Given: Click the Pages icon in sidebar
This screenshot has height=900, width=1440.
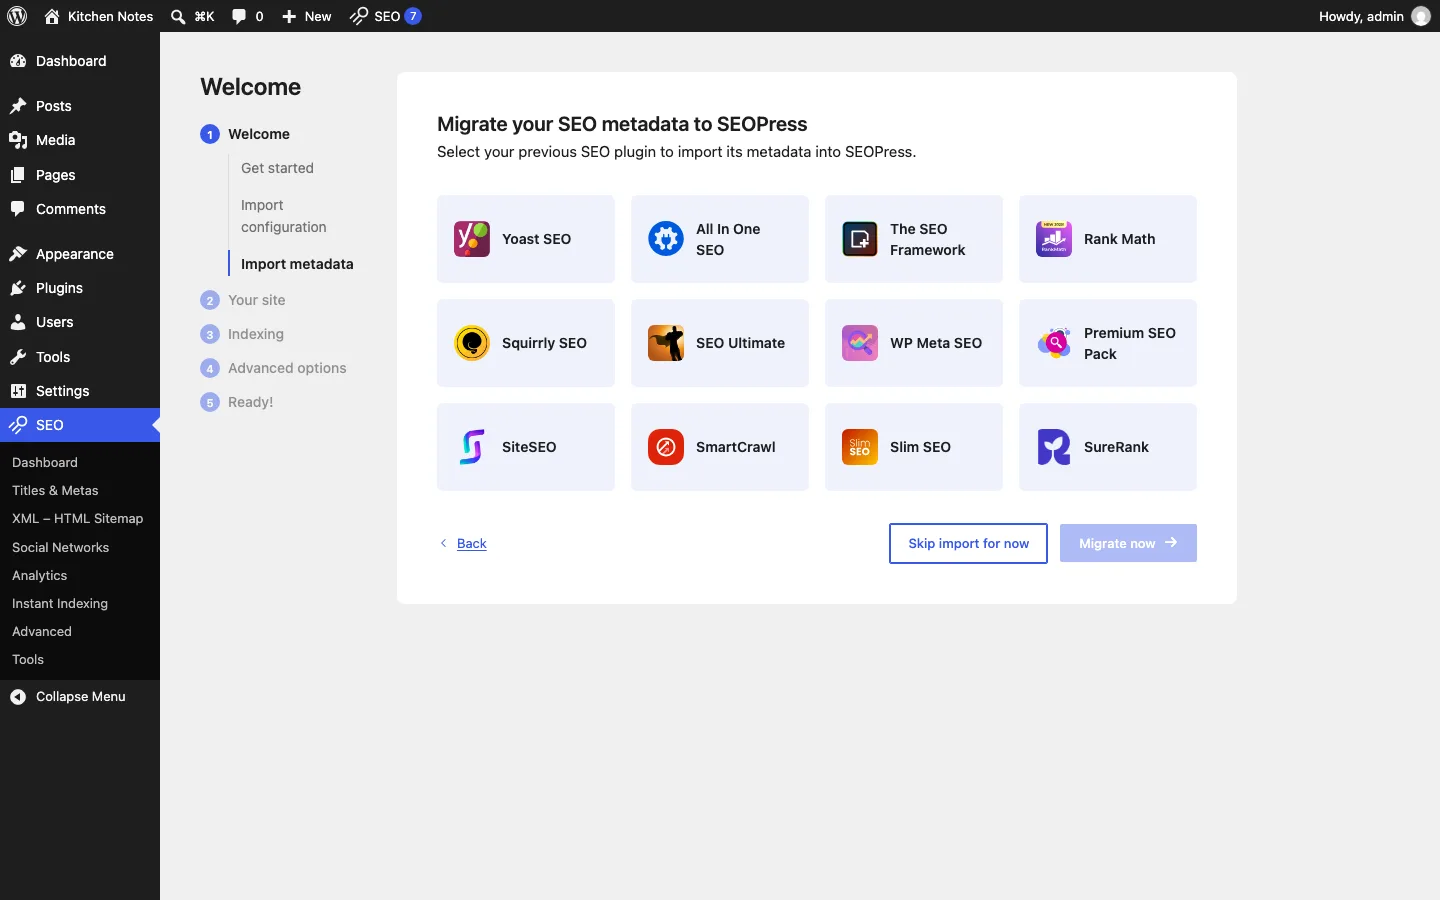Looking at the screenshot, I should (x=18, y=175).
